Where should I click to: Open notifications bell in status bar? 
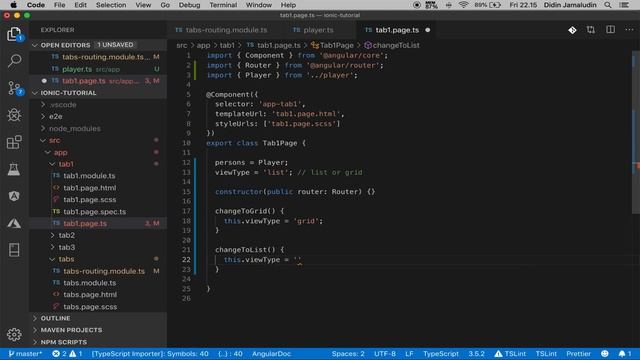[624, 353]
